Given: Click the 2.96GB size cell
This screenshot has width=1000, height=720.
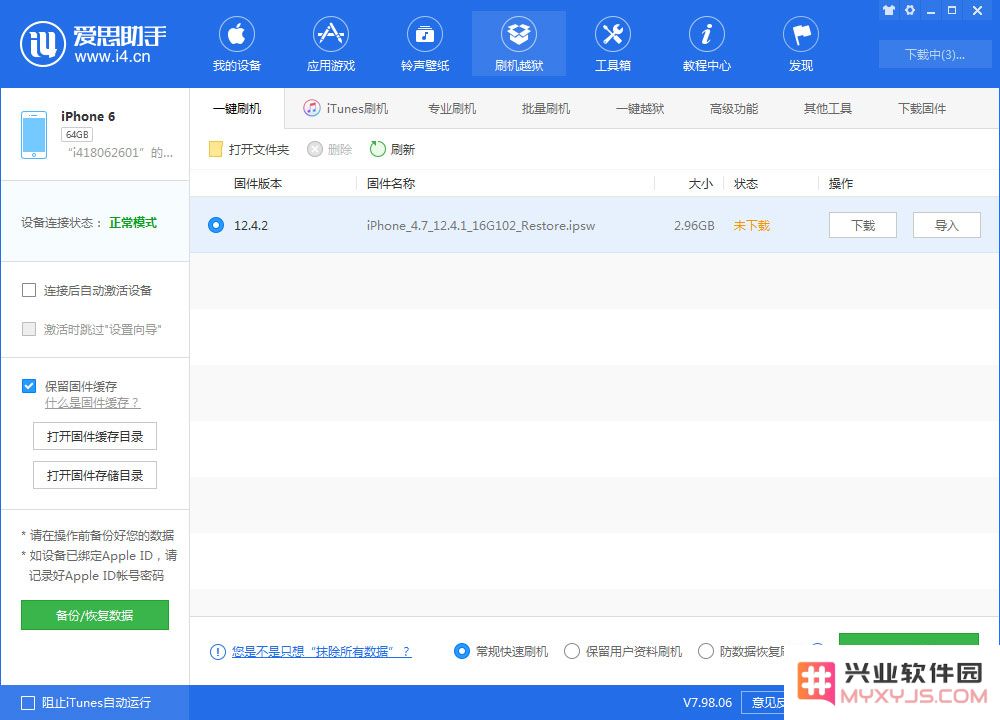Looking at the screenshot, I should tap(694, 226).
